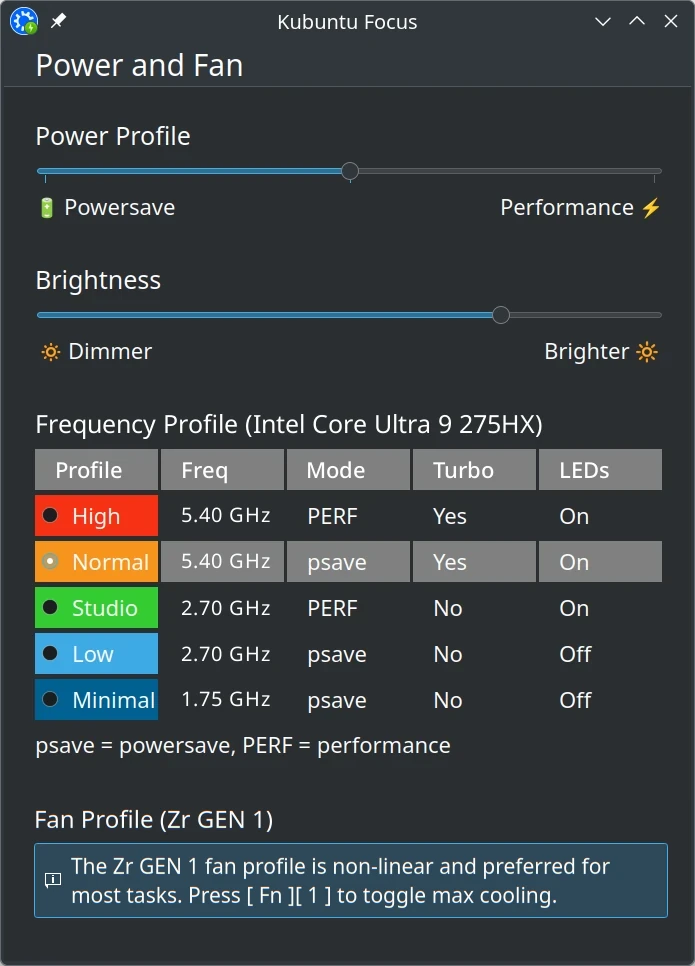695x966 pixels.
Task: Click the Turbo column header
Action: [x=474, y=469]
